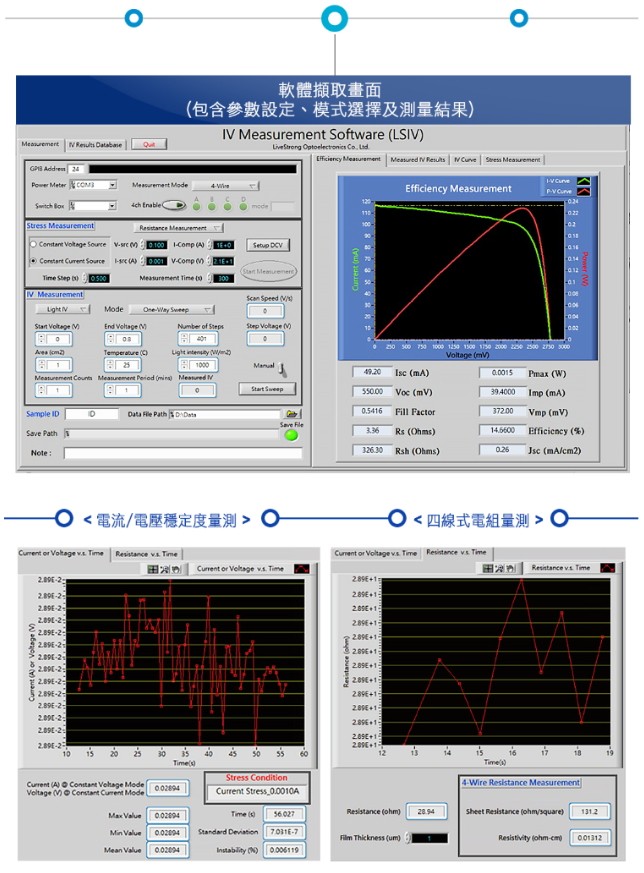
Task: Toggle the 4ch Enable switch
Action: tap(174, 205)
